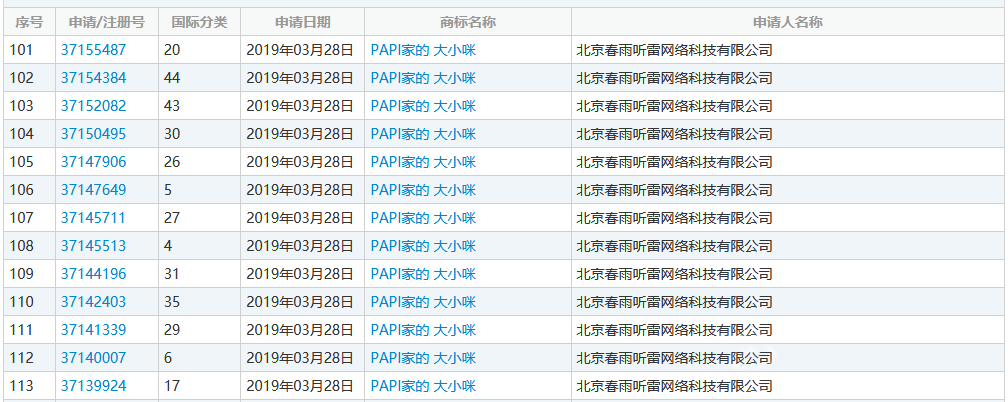
Task: Click international class 5 in row 106
Action: [x=168, y=190]
